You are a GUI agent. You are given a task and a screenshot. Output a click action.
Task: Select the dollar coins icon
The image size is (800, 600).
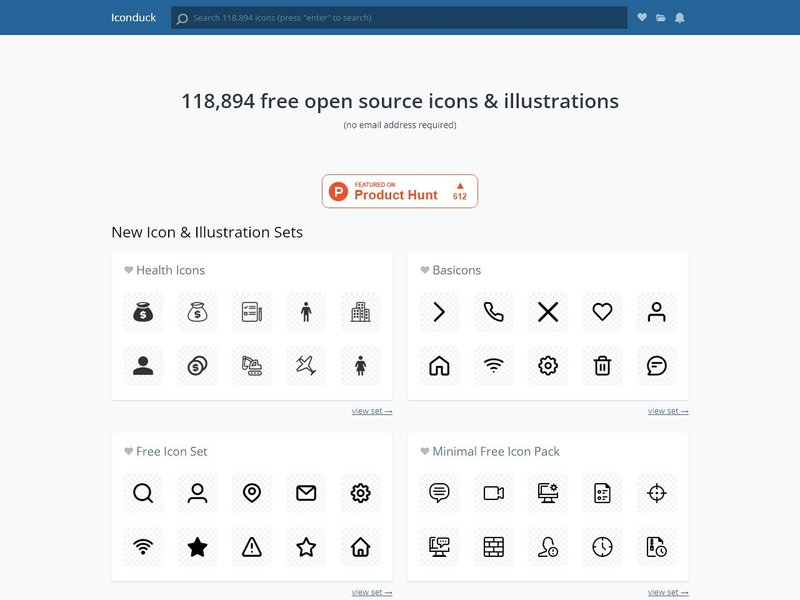pyautogui.click(x=197, y=366)
